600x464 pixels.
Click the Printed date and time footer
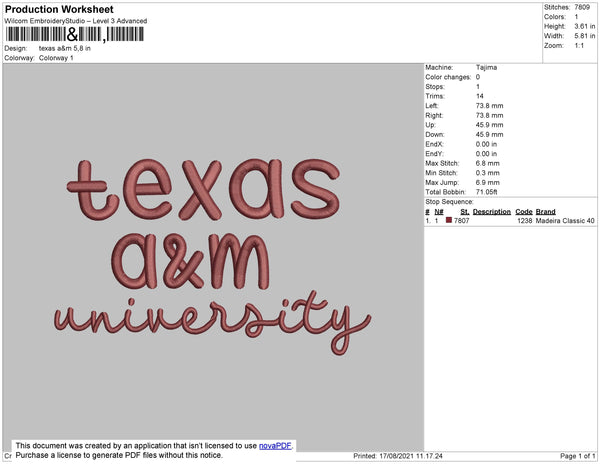tap(398, 456)
